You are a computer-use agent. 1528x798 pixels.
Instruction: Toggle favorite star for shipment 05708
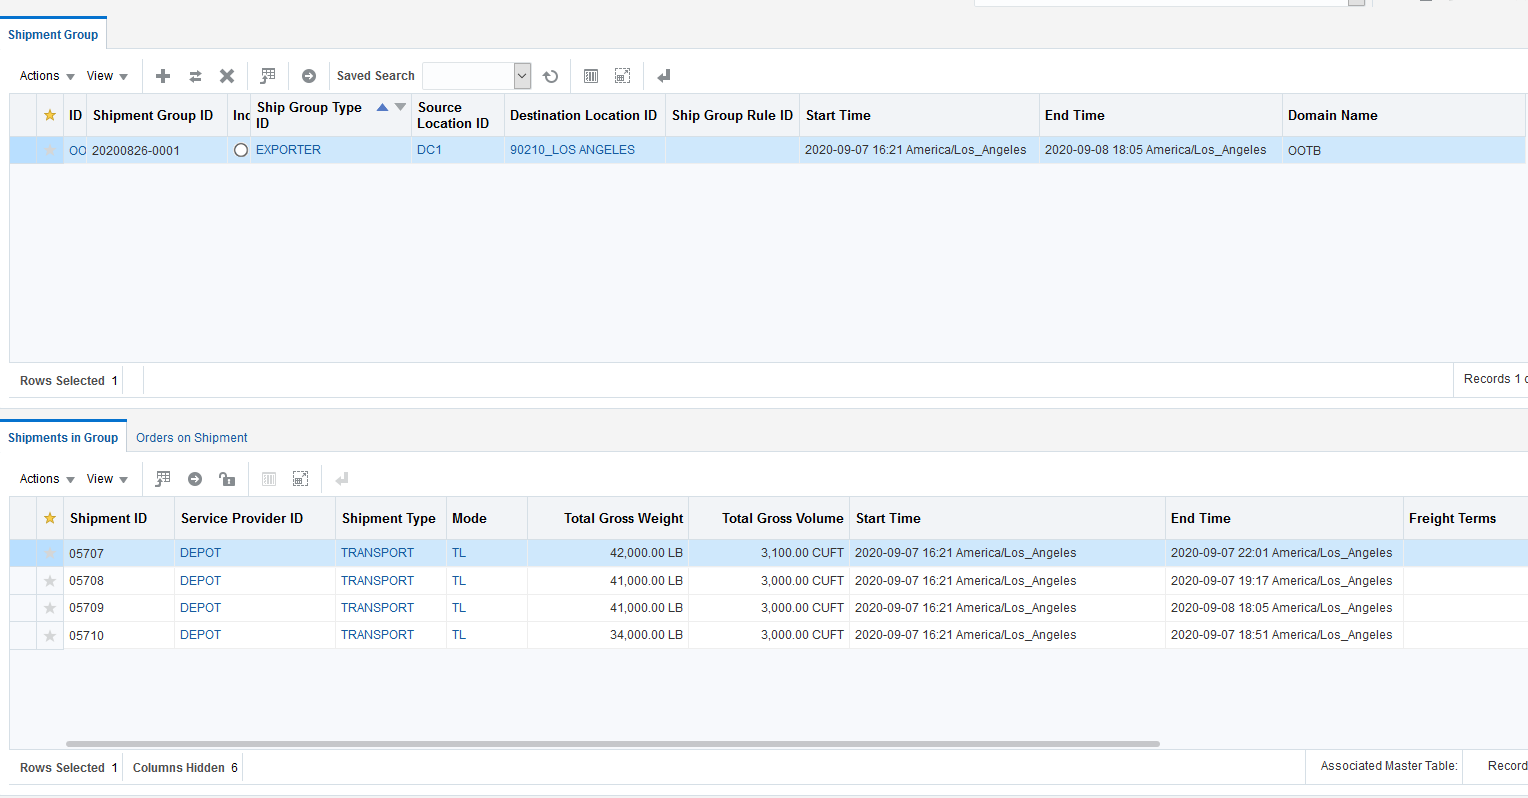(x=50, y=581)
